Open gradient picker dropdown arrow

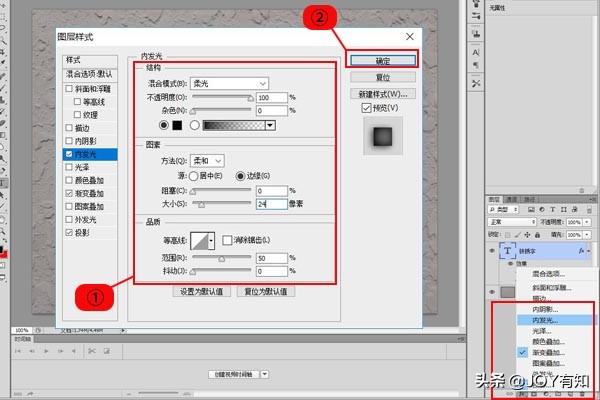(x=270, y=125)
